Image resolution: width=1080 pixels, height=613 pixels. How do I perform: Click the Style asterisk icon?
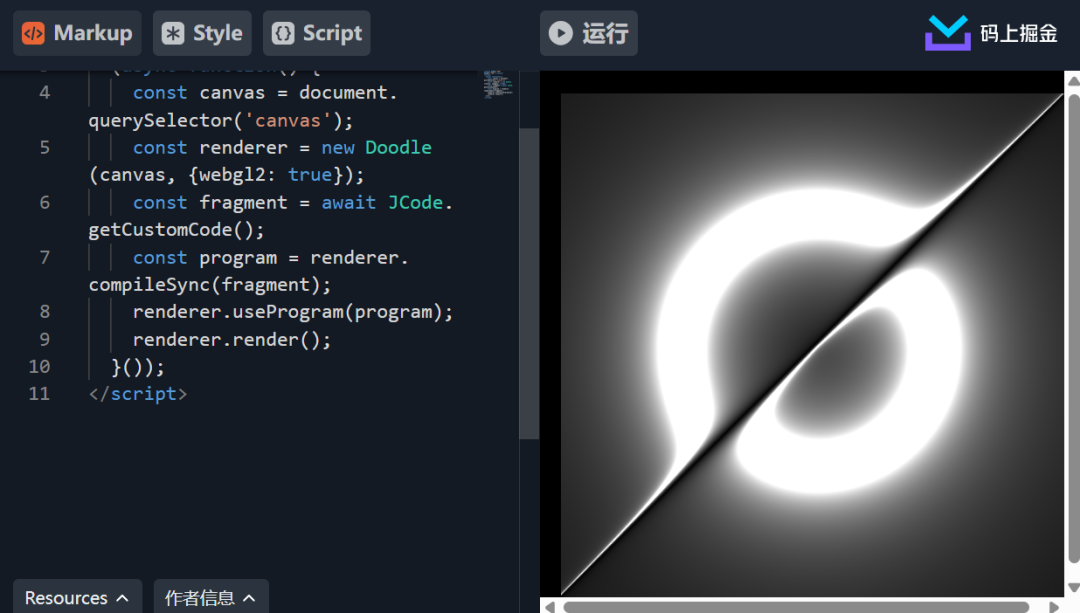(x=173, y=33)
